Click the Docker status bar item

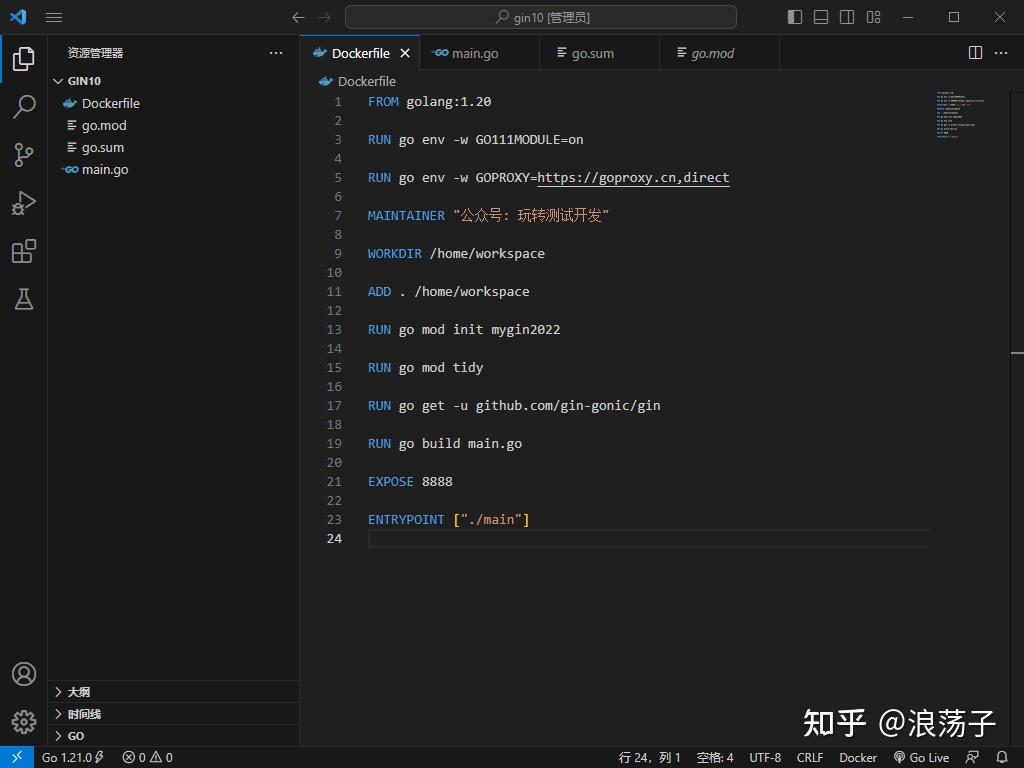pyautogui.click(x=856, y=757)
